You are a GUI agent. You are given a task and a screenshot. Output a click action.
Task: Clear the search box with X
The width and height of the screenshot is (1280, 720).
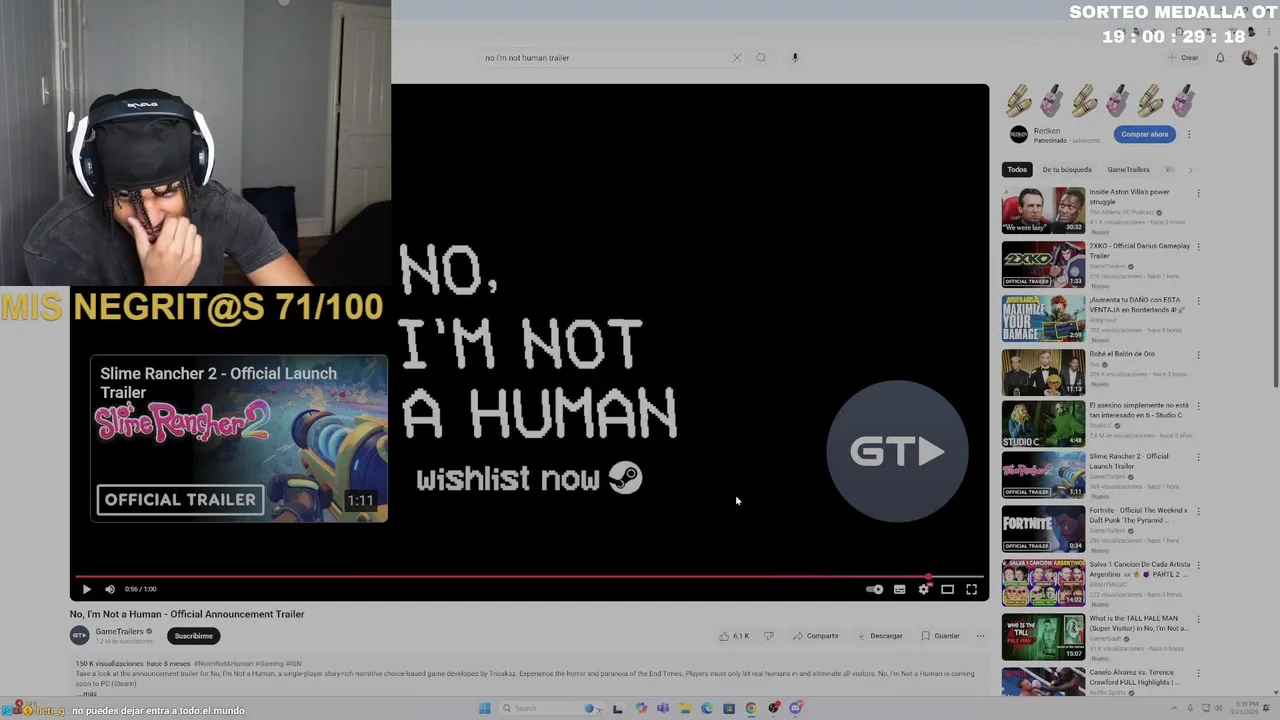(x=737, y=58)
